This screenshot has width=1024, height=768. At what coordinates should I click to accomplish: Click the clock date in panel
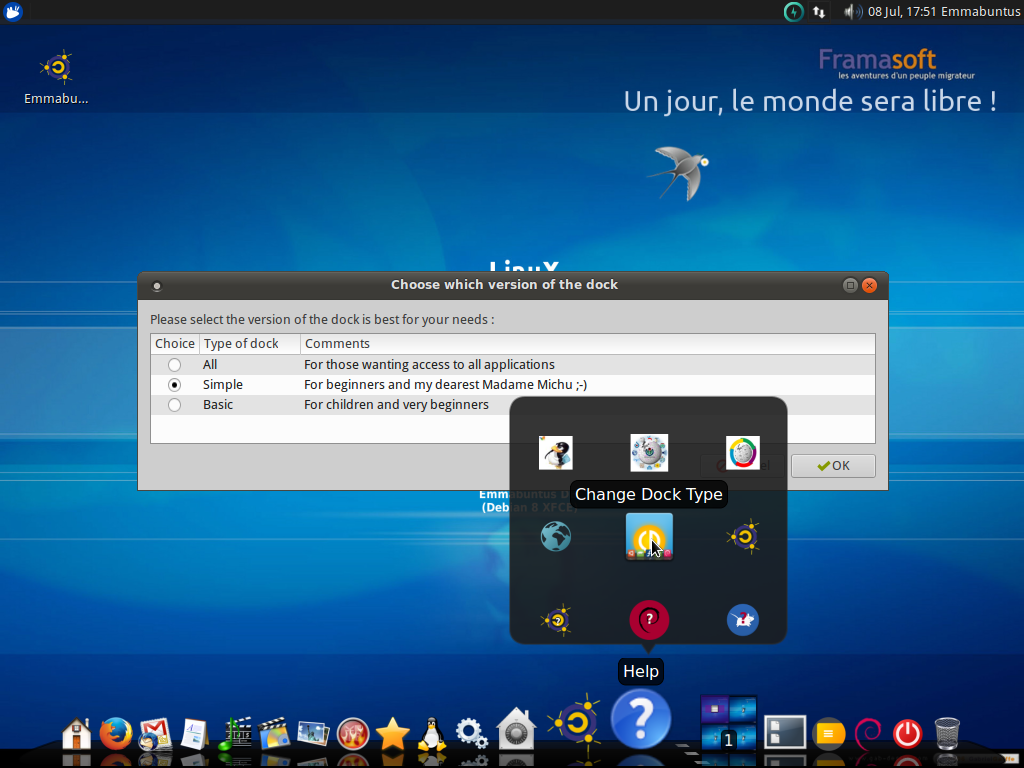tap(903, 12)
